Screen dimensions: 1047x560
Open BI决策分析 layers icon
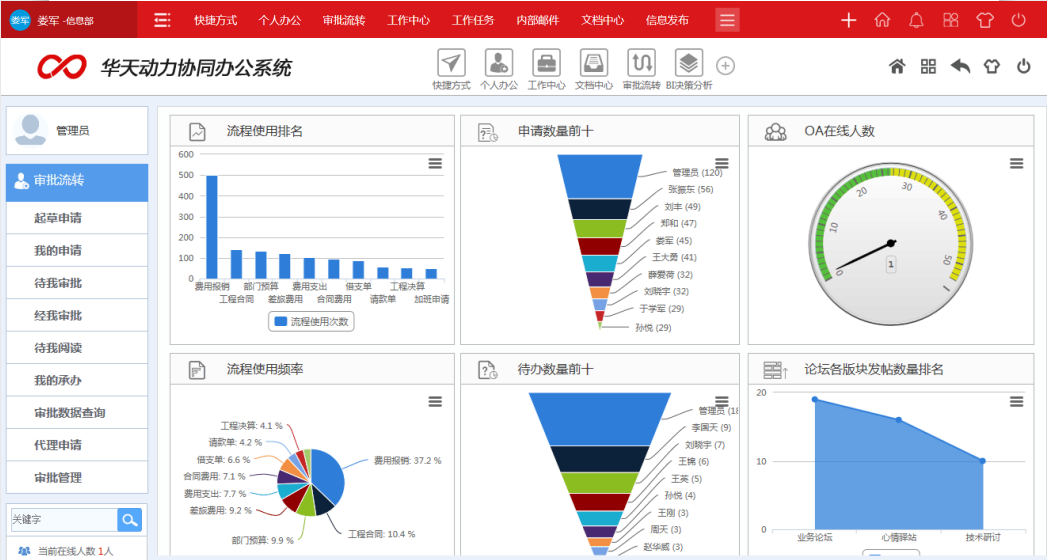click(688, 63)
